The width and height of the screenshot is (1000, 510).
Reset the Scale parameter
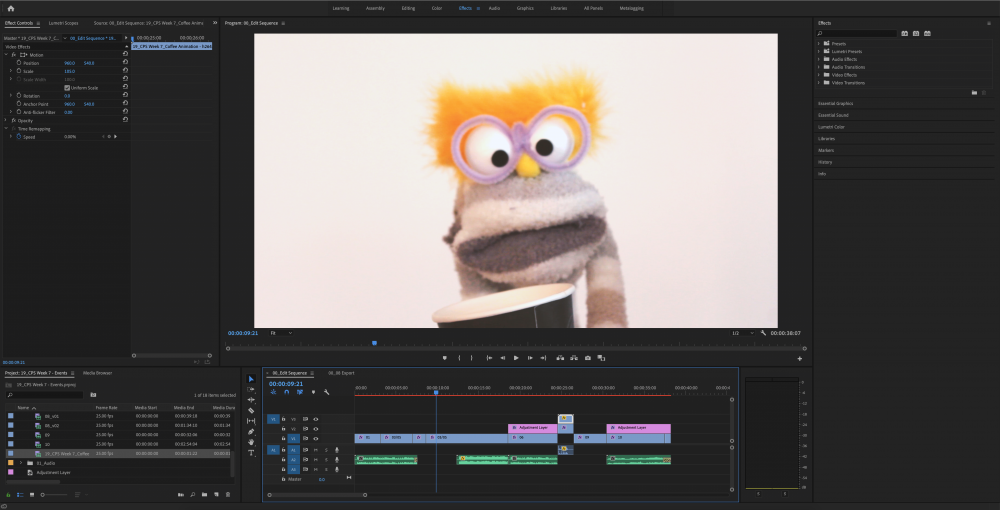125,71
